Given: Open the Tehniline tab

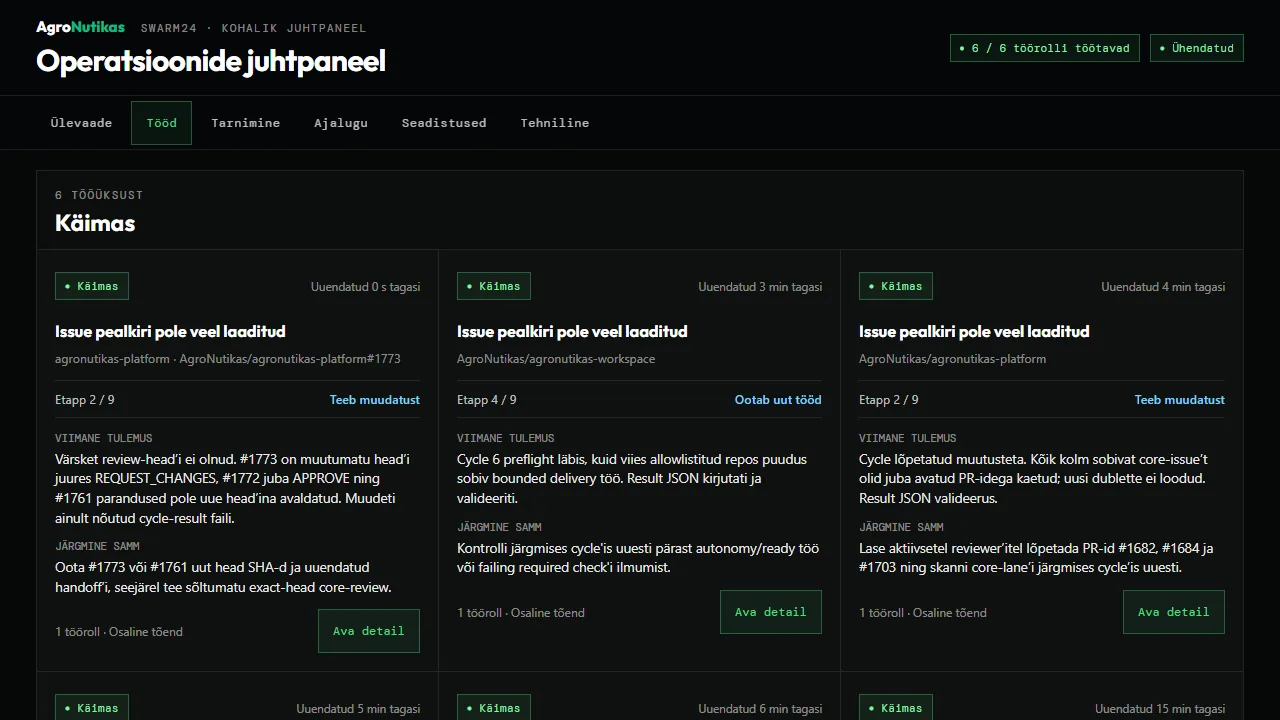Looking at the screenshot, I should pos(555,123).
